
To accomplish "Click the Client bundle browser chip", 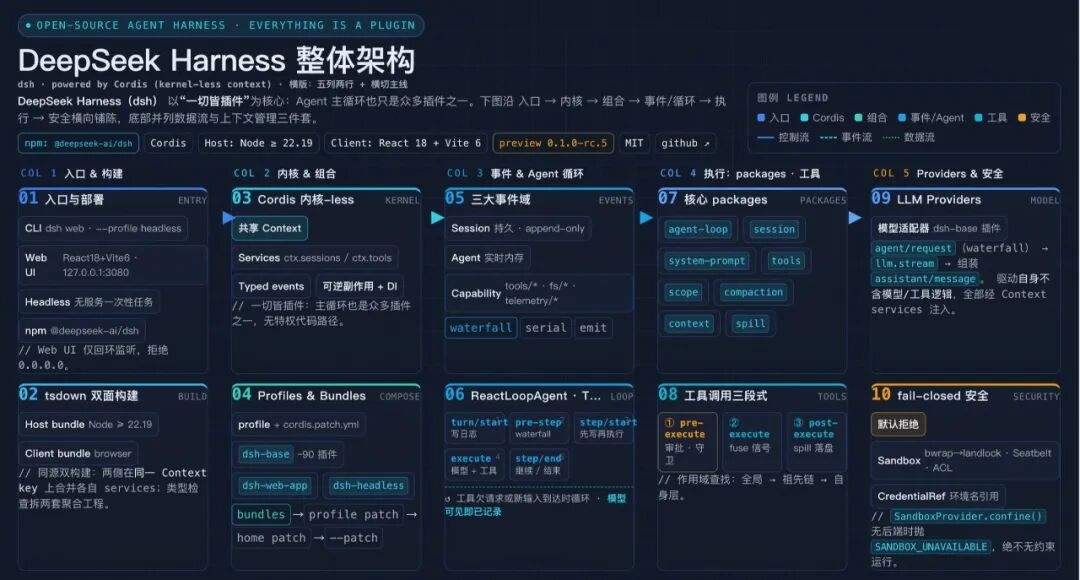I will (x=78, y=453).
